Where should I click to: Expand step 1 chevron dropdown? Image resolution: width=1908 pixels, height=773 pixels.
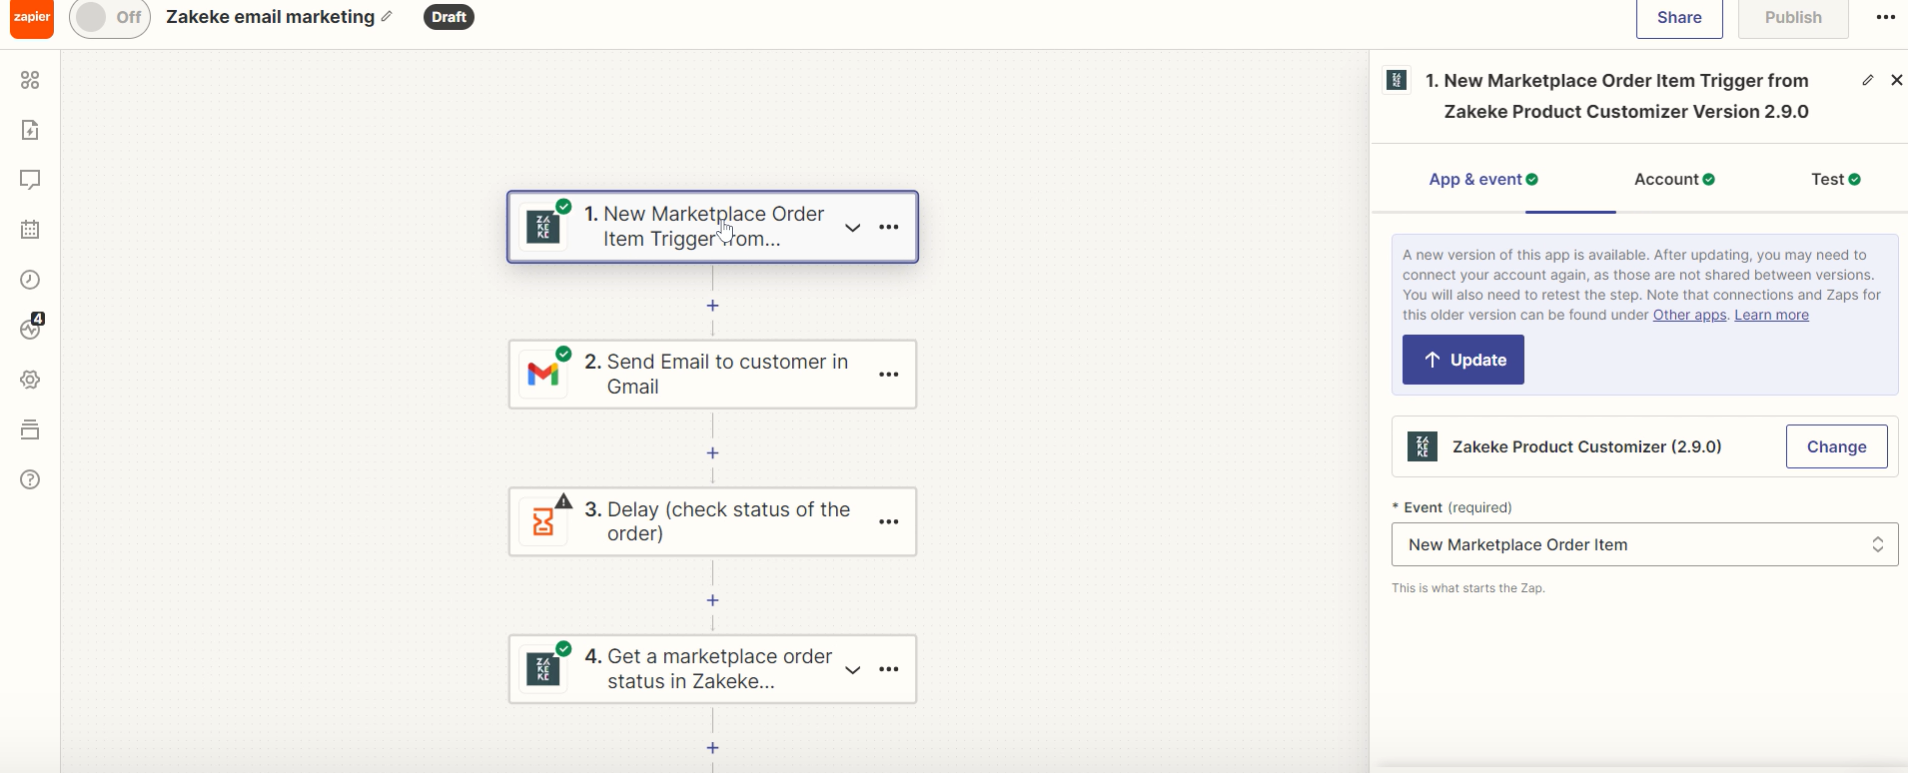(x=852, y=227)
